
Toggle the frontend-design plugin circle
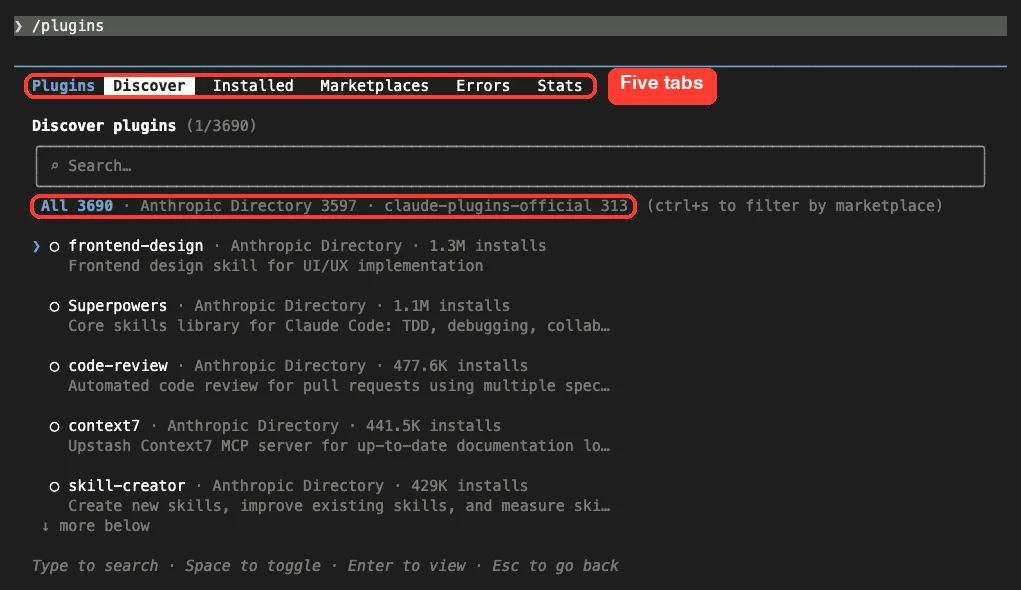pyautogui.click(x=55, y=246)
